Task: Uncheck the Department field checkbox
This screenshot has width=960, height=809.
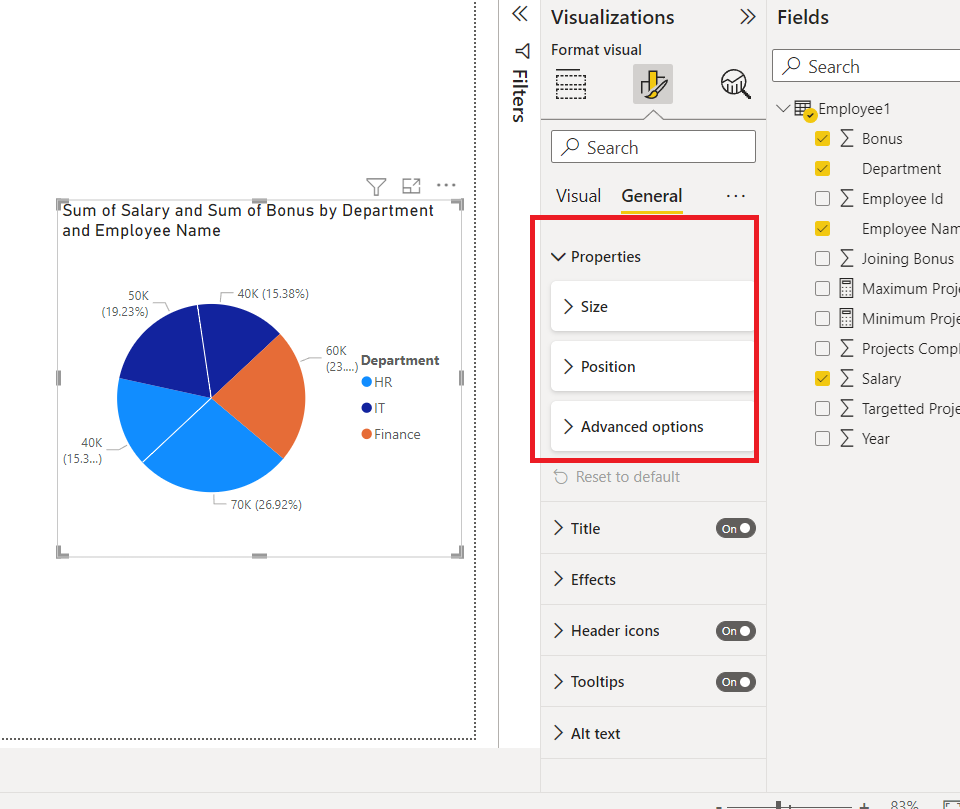Action: click(x=822, y=168)
